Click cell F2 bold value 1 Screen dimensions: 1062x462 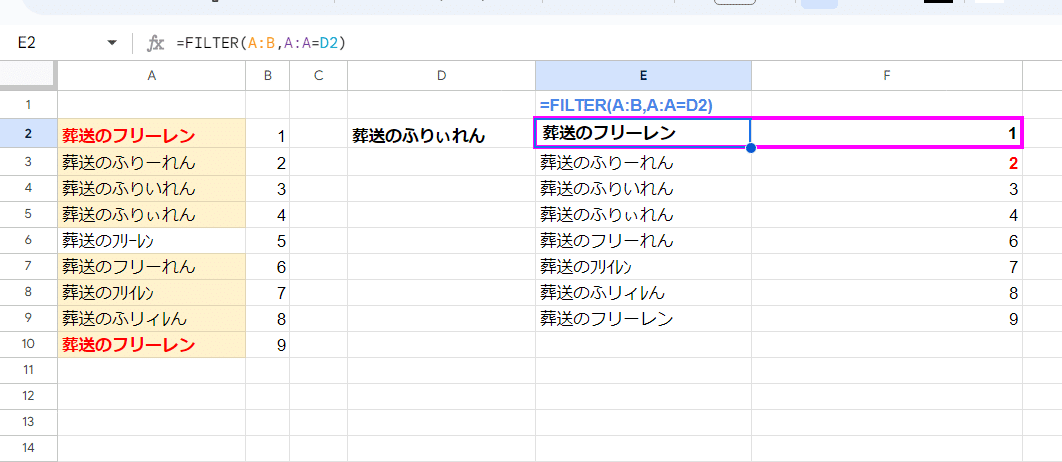click(x=887, y=133)
